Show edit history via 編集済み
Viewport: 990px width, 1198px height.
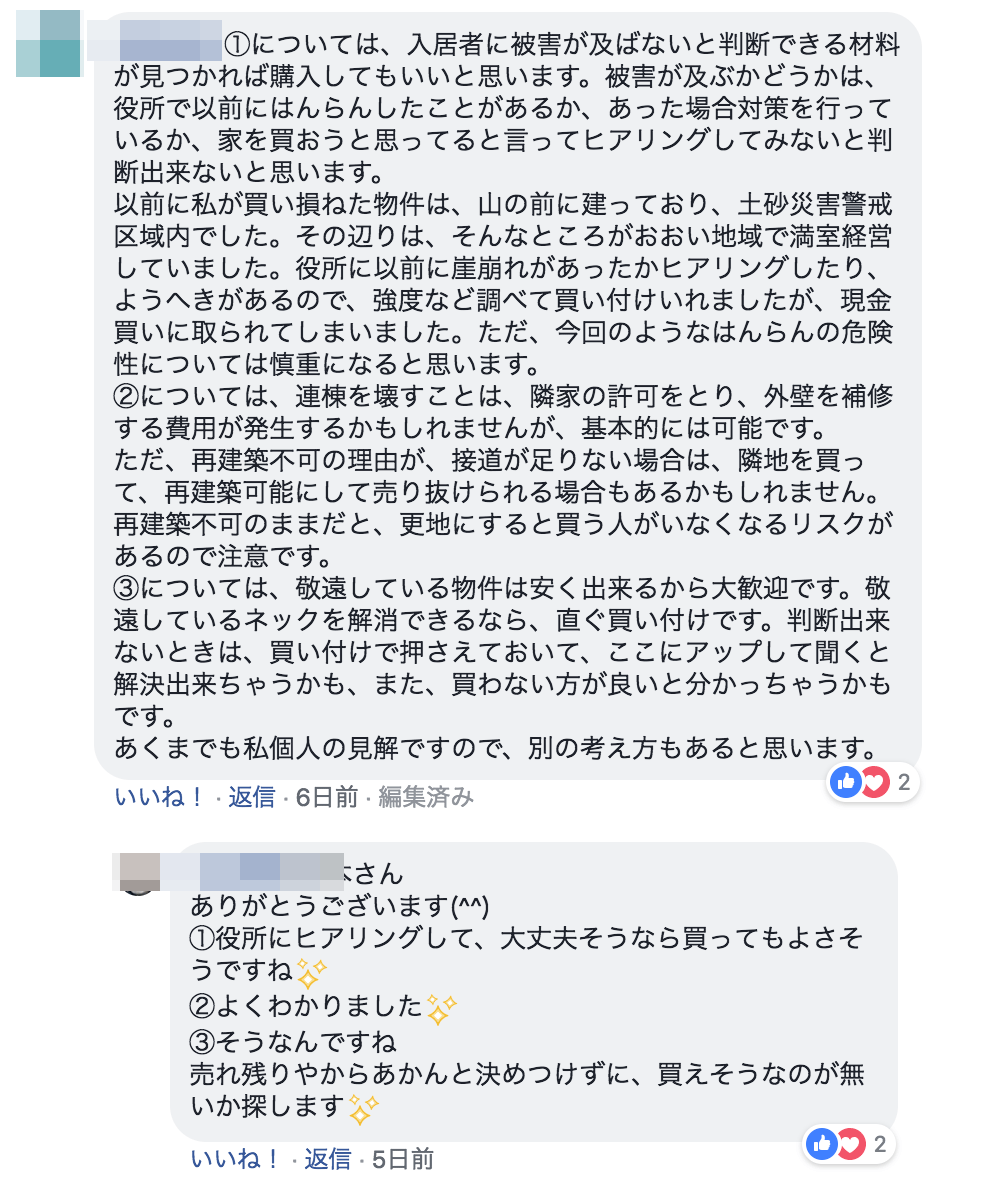[426, 798]
